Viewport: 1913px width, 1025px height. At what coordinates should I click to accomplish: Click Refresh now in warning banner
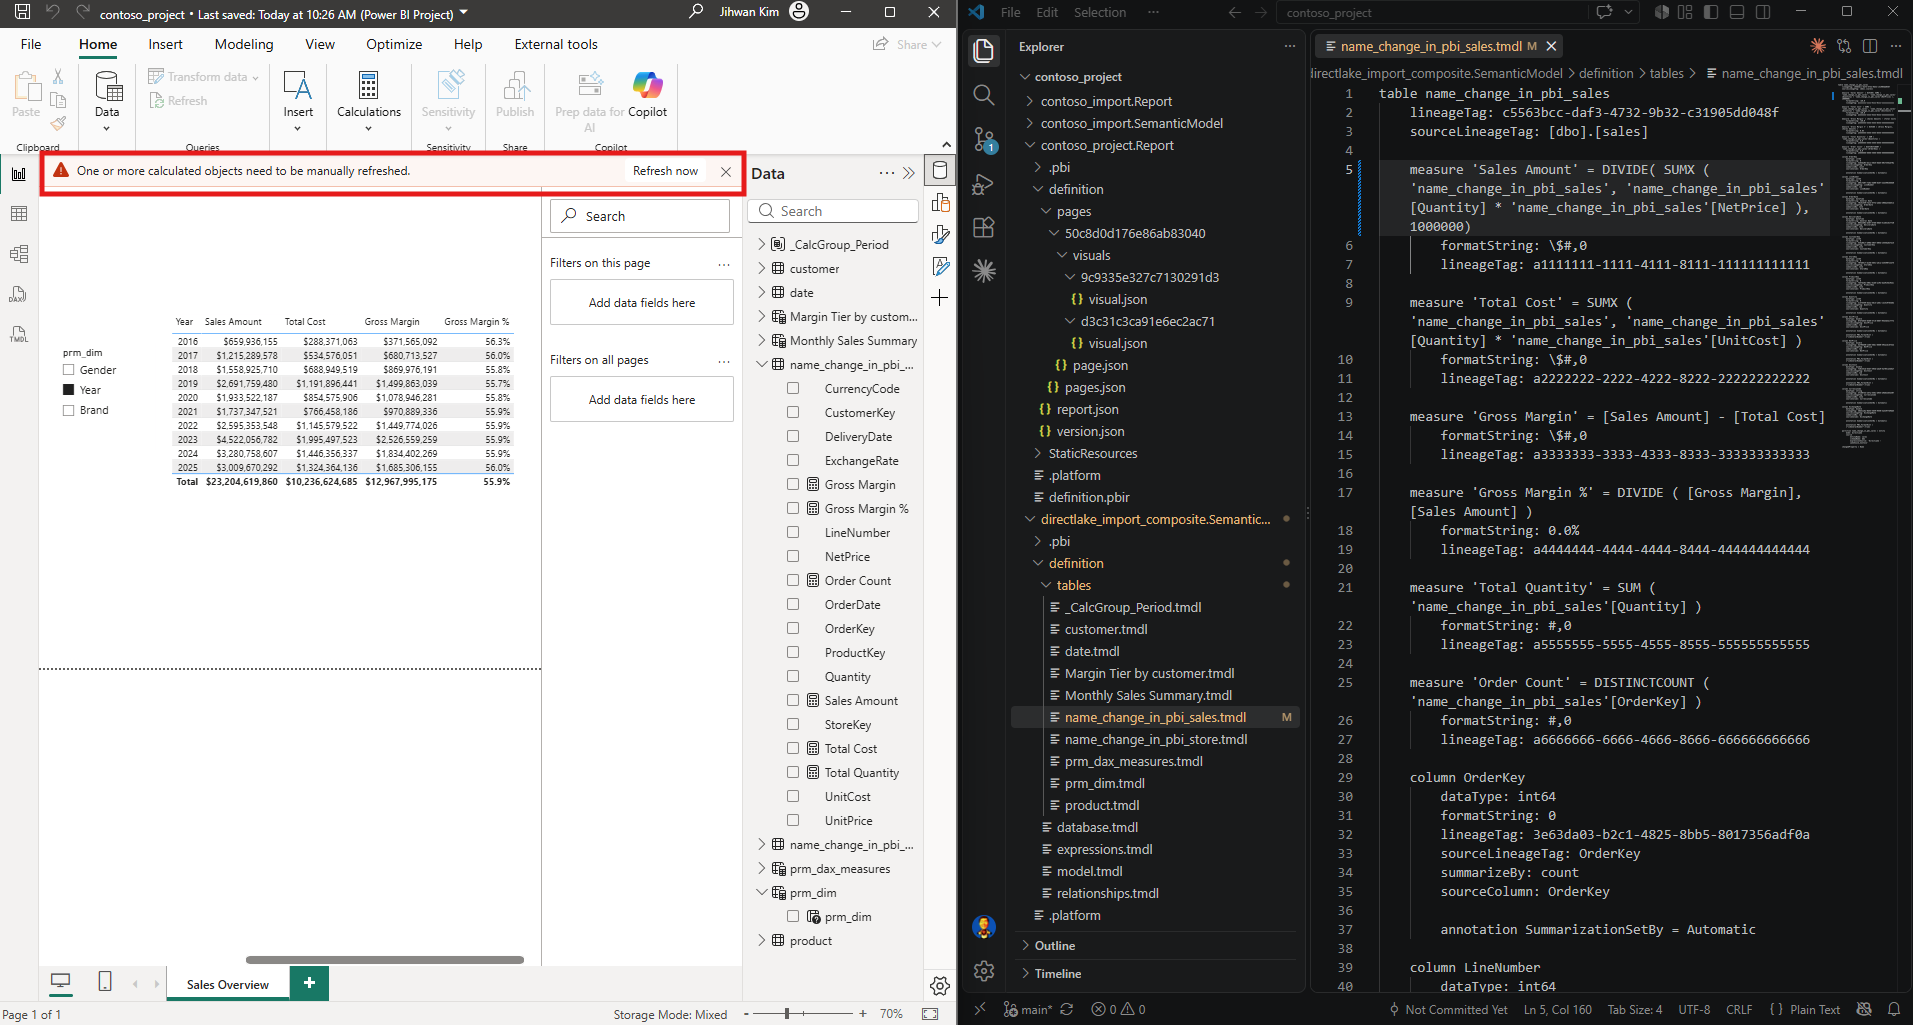[x=665, y=171]
